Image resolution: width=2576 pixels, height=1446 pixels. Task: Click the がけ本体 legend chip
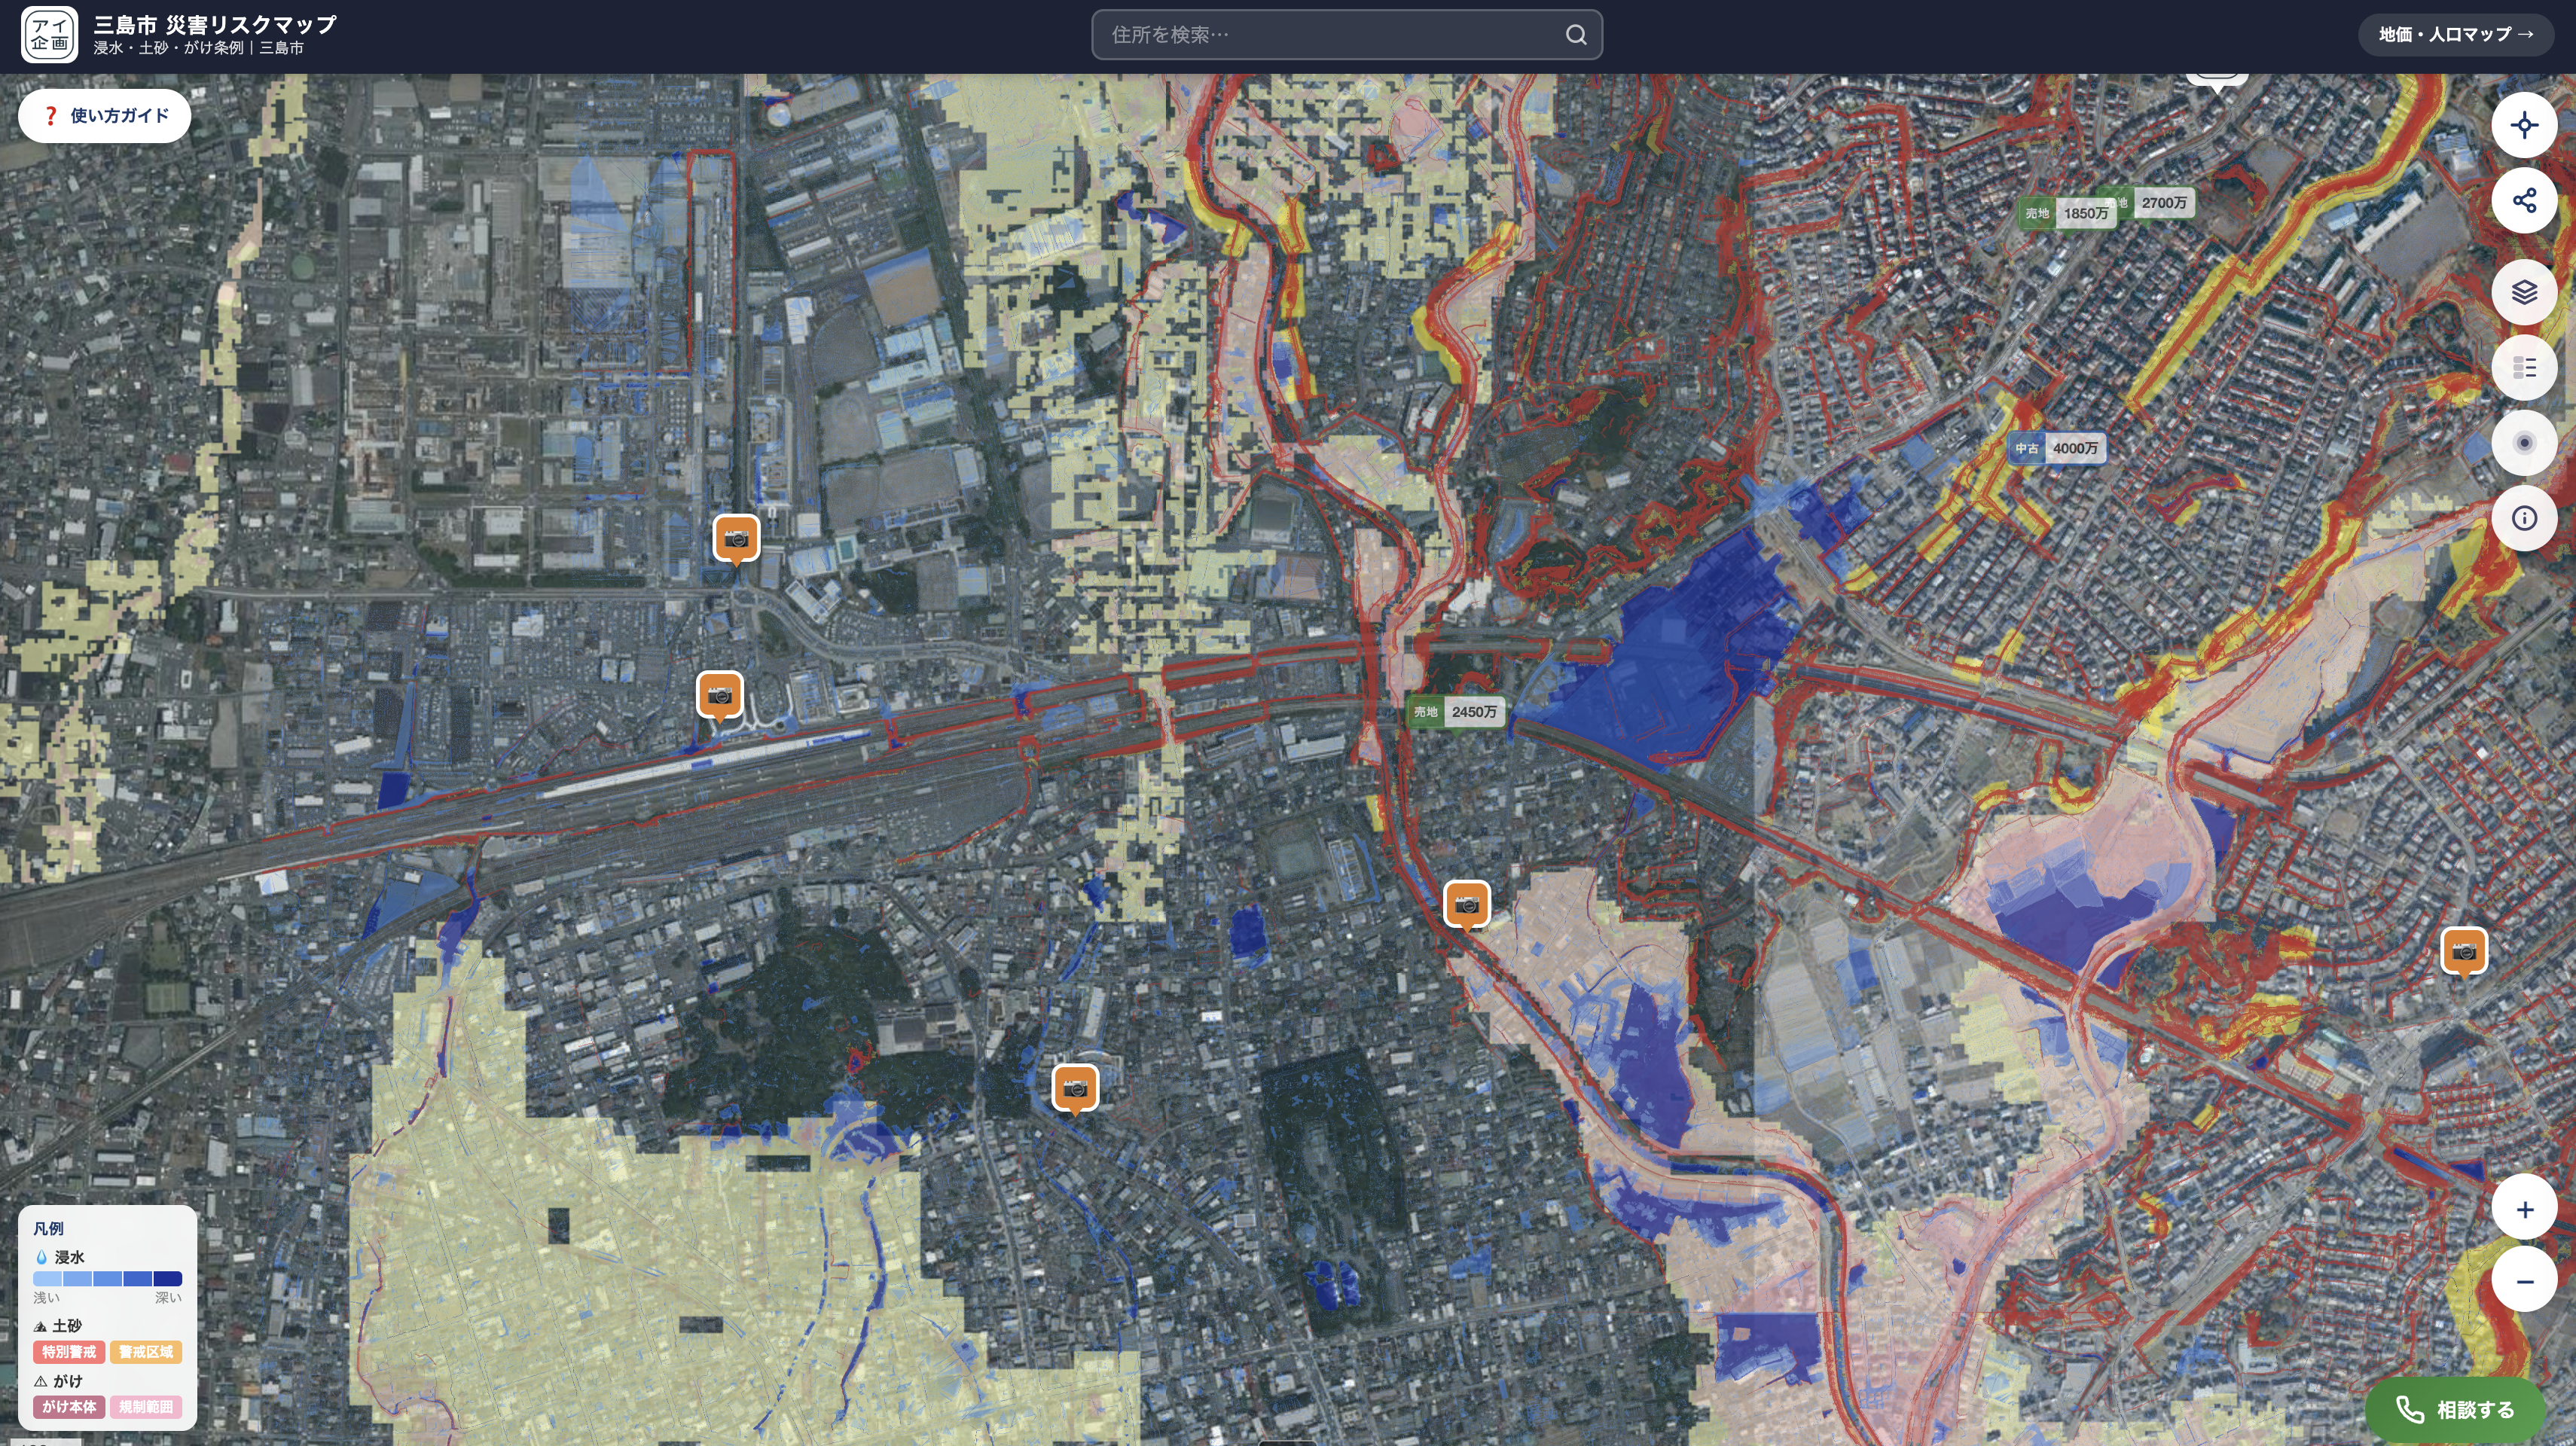pyautogui.click(x=69, y=1407)
